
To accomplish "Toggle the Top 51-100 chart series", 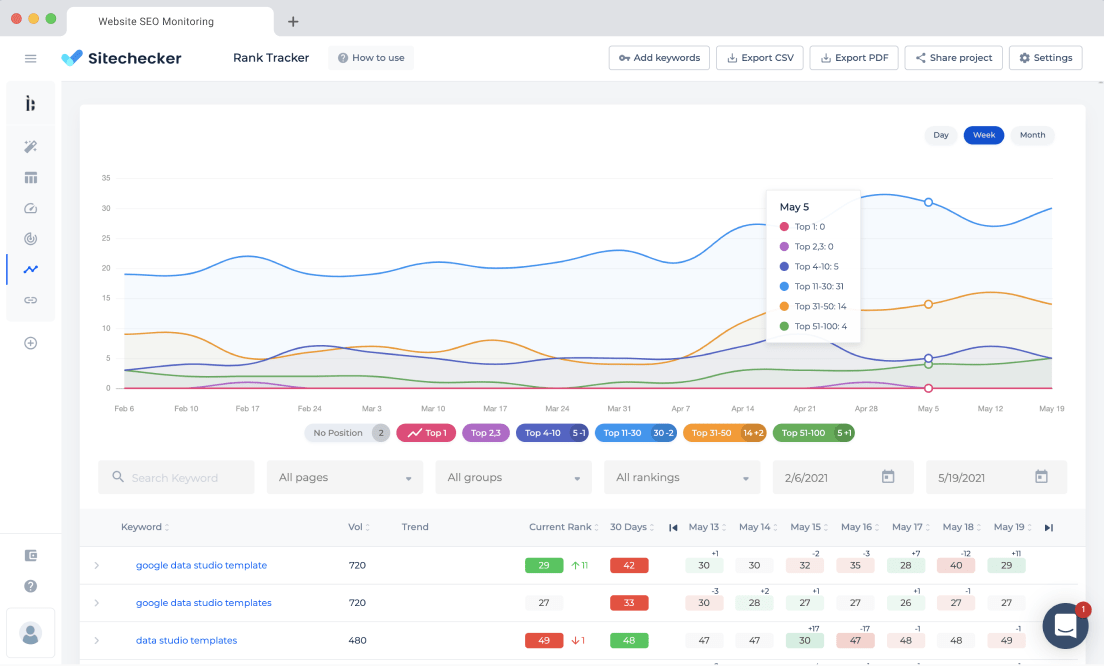I will [814, 433].
